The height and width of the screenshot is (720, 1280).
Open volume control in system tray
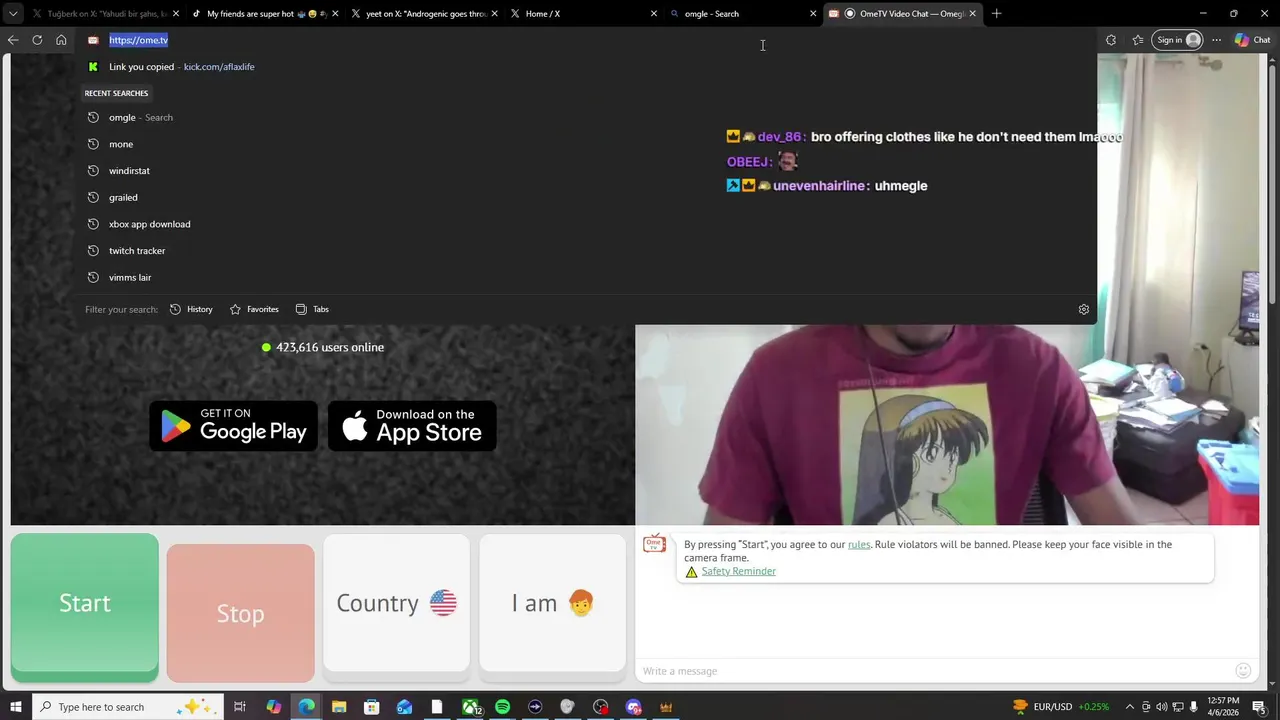tap(1161, 707)
